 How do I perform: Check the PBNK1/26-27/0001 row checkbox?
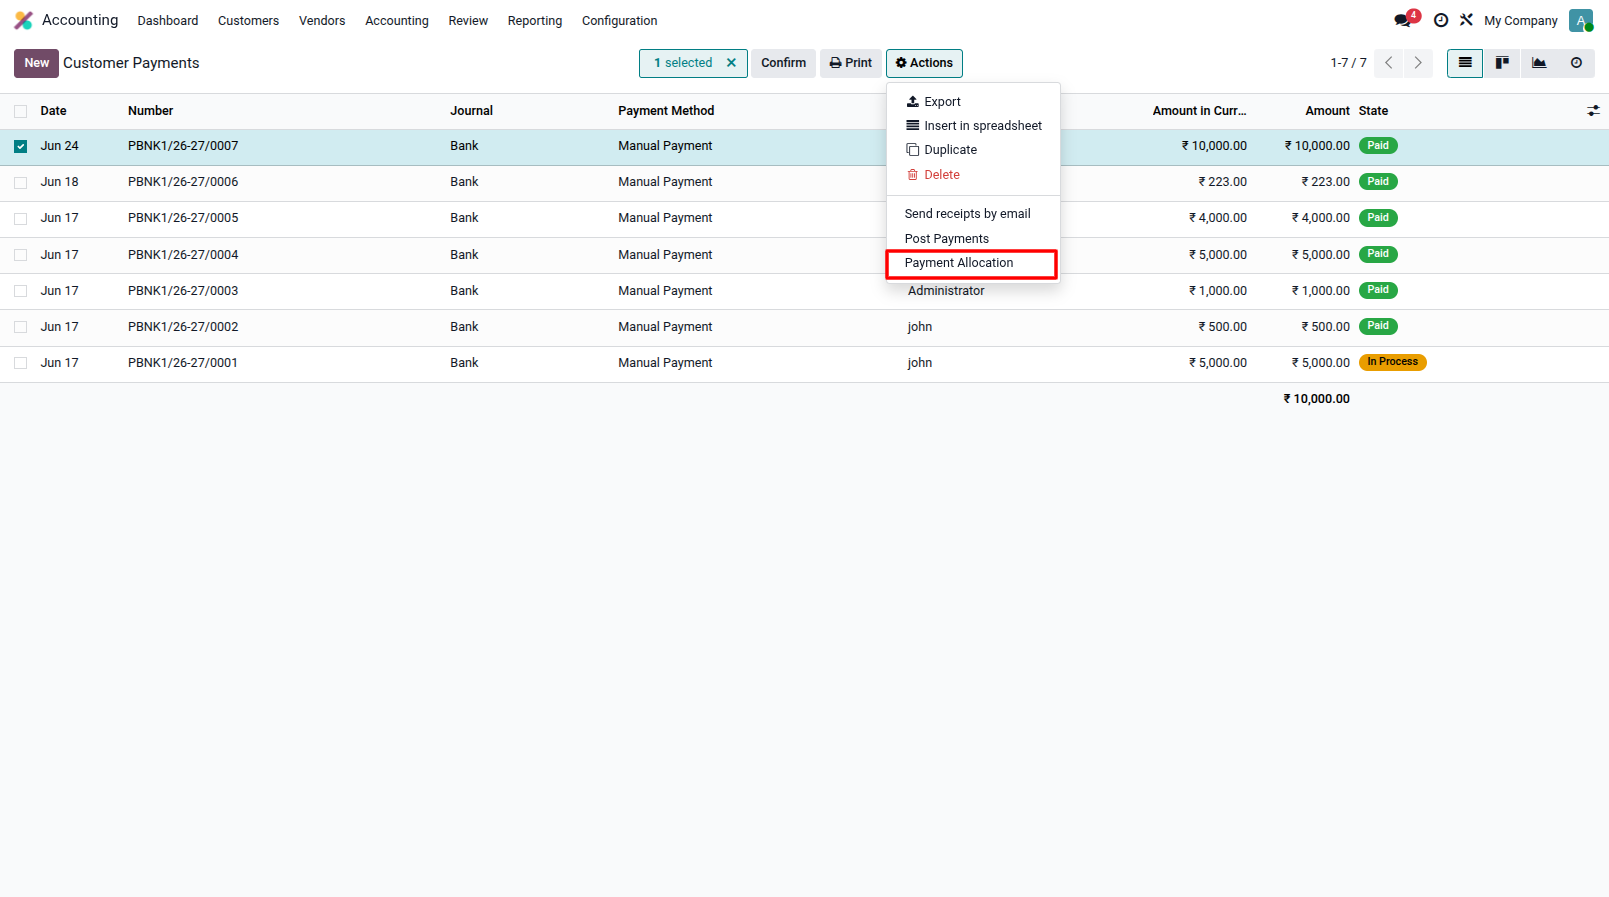(x=20, y=363)
